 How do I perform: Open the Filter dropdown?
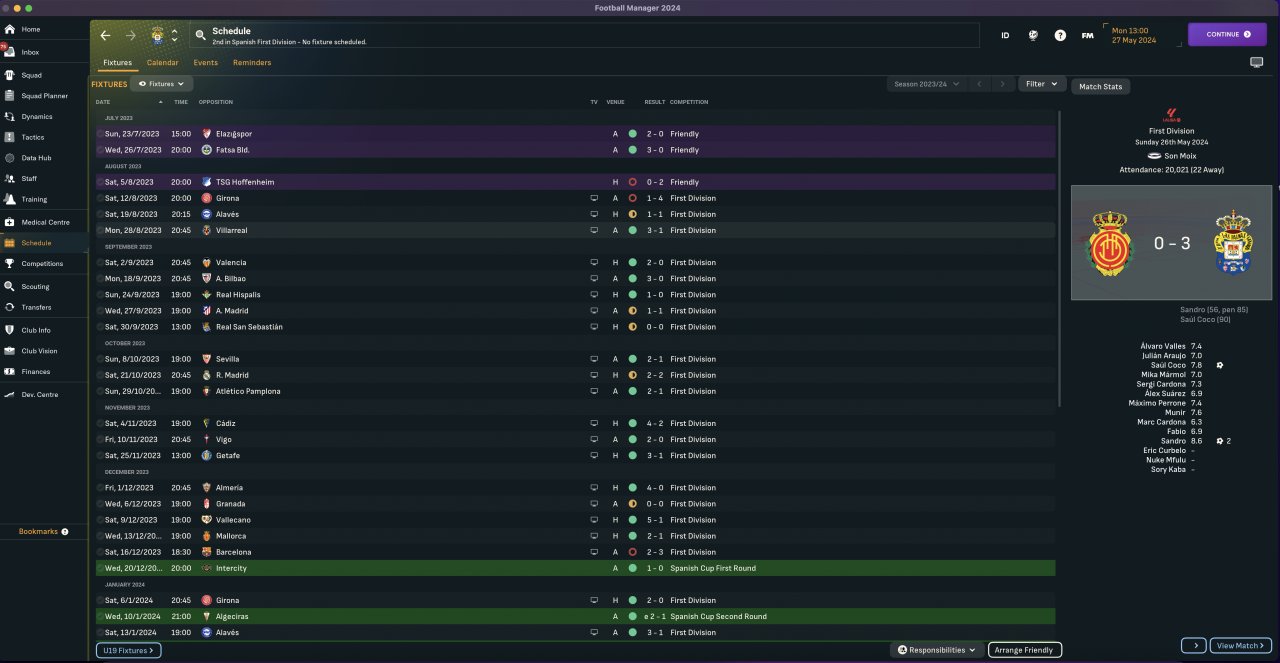coord(1041,84)
